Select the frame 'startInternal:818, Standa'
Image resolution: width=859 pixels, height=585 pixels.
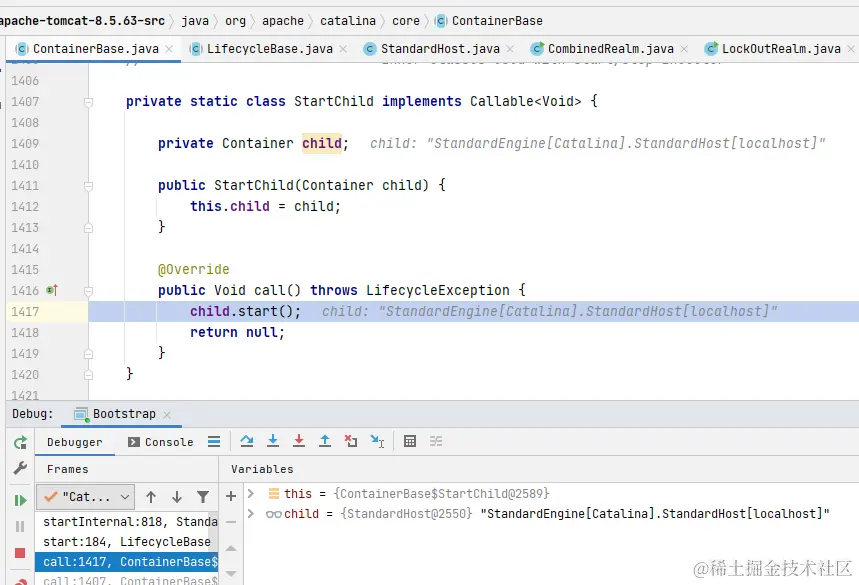(127, 521)
